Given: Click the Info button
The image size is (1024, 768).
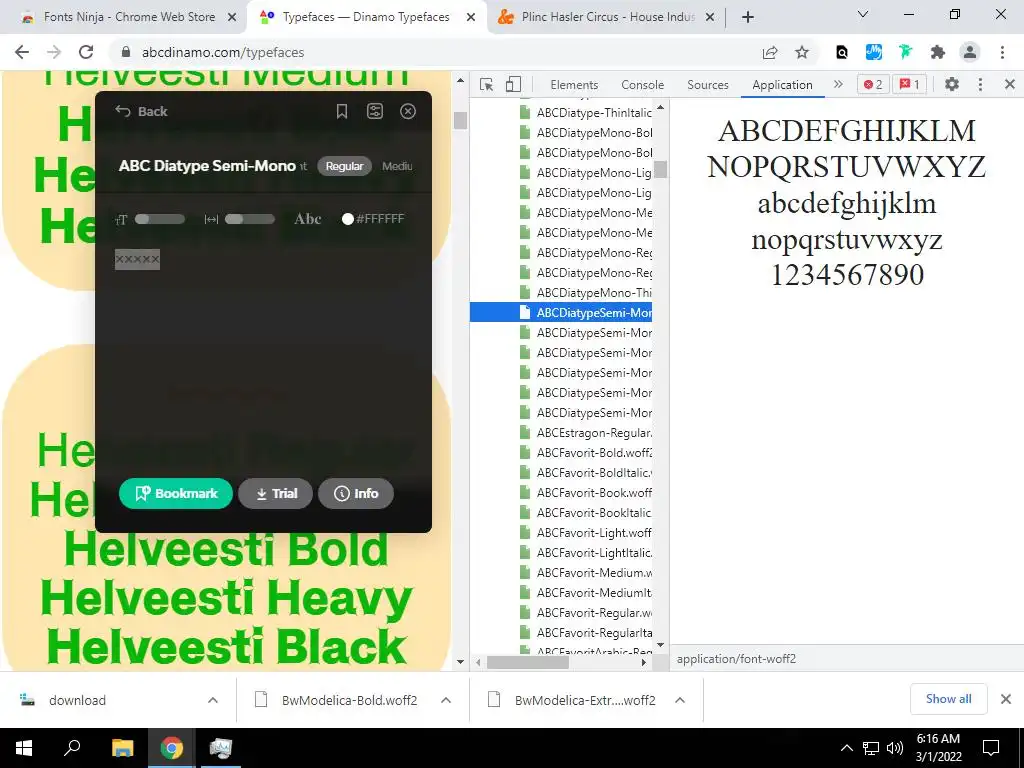Looking at the screenshot, I should click(x=356, y=494).
